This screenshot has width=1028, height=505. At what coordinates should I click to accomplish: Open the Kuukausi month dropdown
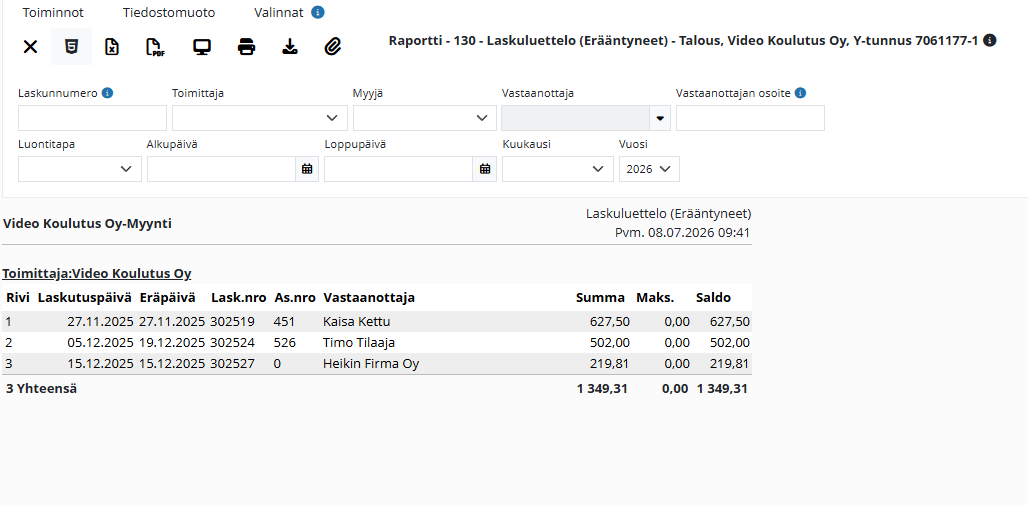pyautogui.click(x=557, y=169)
